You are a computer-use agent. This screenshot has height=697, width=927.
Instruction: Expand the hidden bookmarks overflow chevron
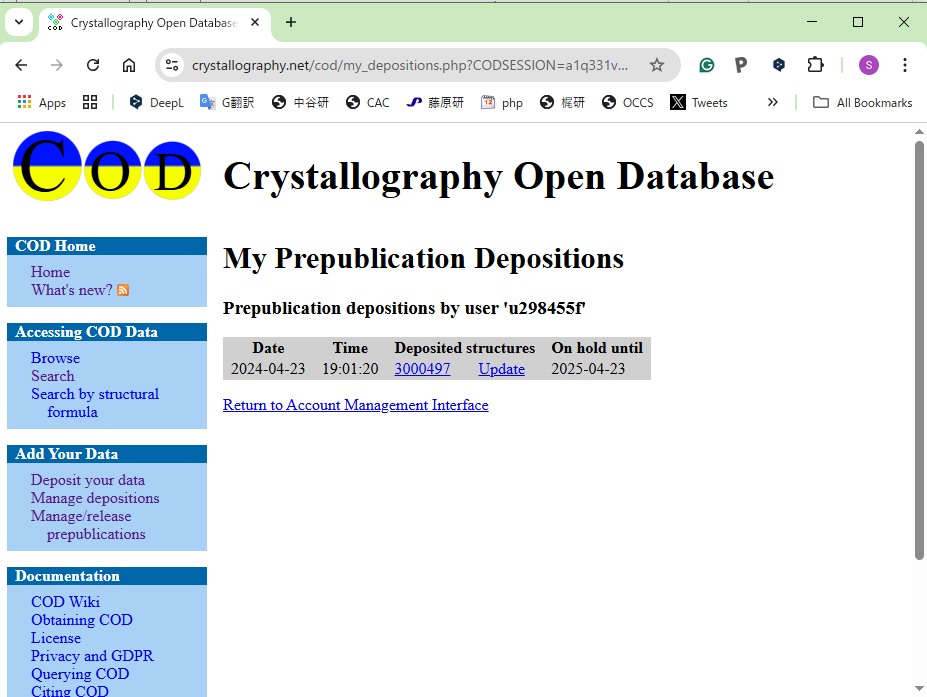(x=772, y=102)
